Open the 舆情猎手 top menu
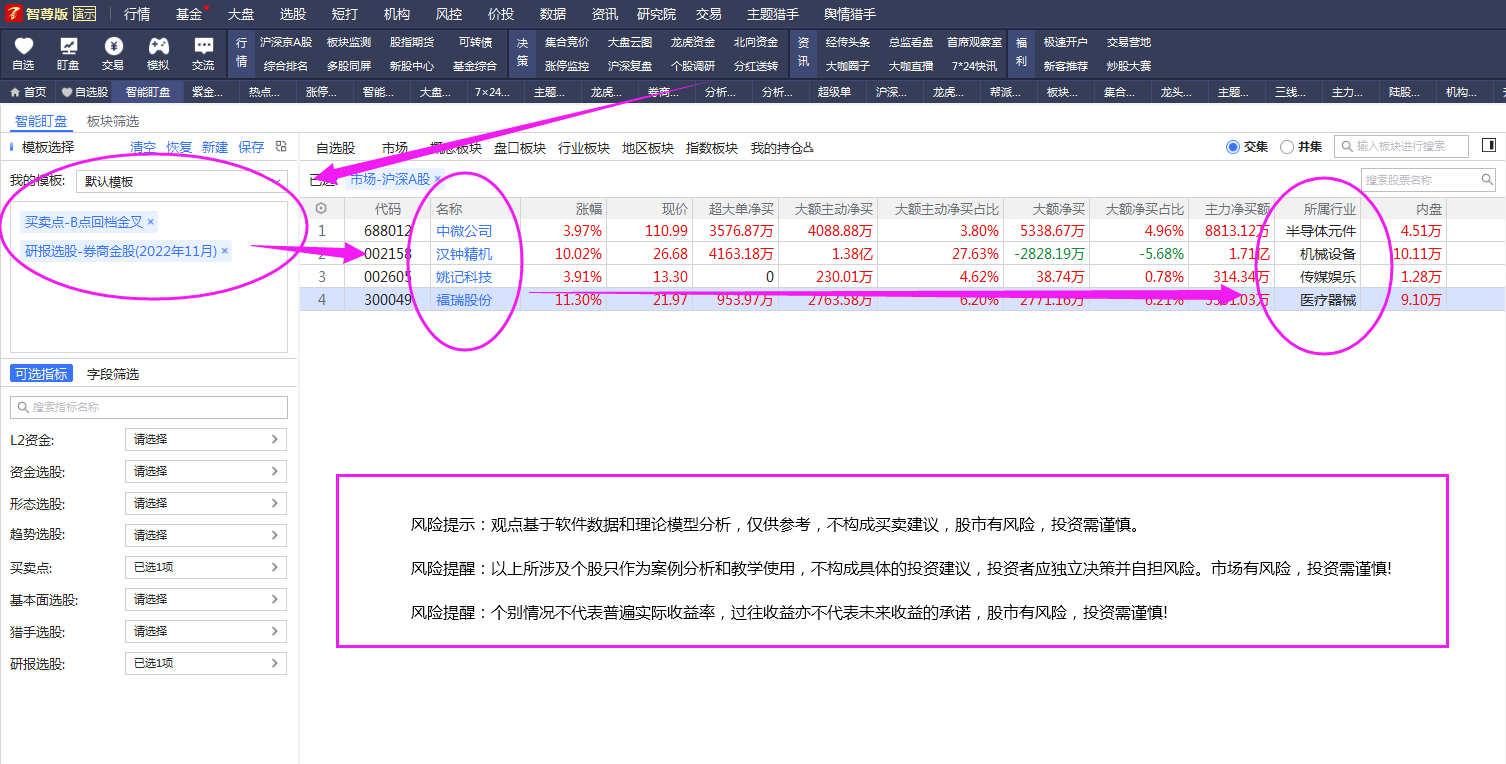1506x764 pixels. tap(850, 14)
